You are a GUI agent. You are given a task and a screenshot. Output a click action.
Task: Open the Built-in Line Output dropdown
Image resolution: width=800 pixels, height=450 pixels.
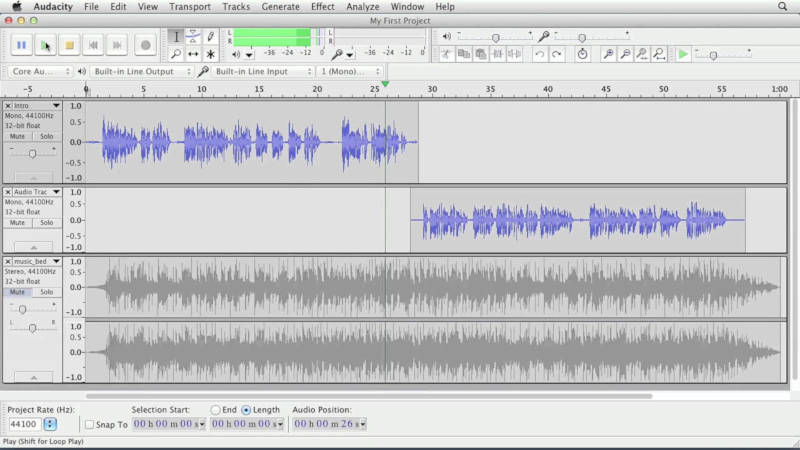pyautogui.click(x=138, y=72)
